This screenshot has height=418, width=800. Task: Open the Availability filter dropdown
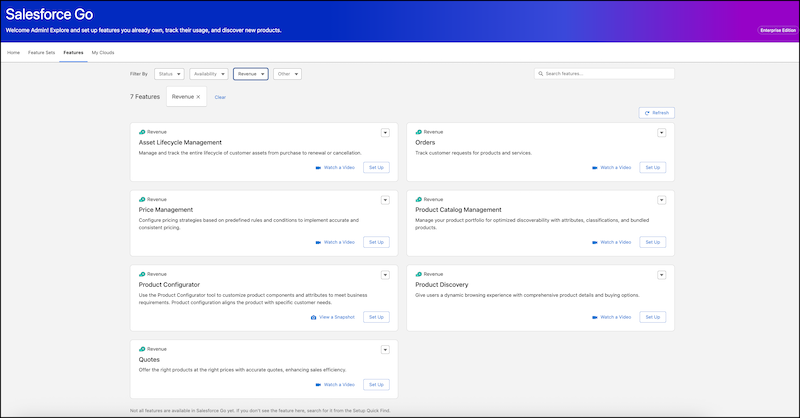(x=208, y=74)
